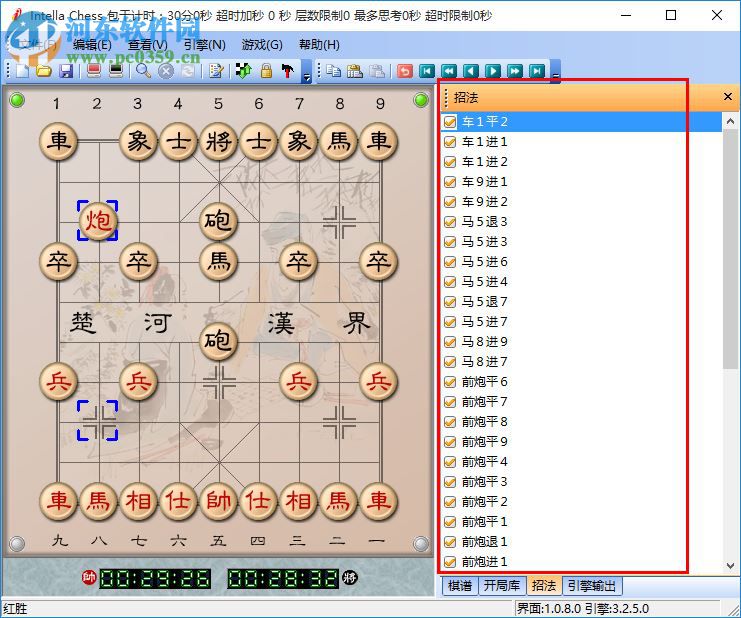Click the red hammer icon
Image resolution: width=741 pixels, height=618 pixels.
(x=288, y=71)
